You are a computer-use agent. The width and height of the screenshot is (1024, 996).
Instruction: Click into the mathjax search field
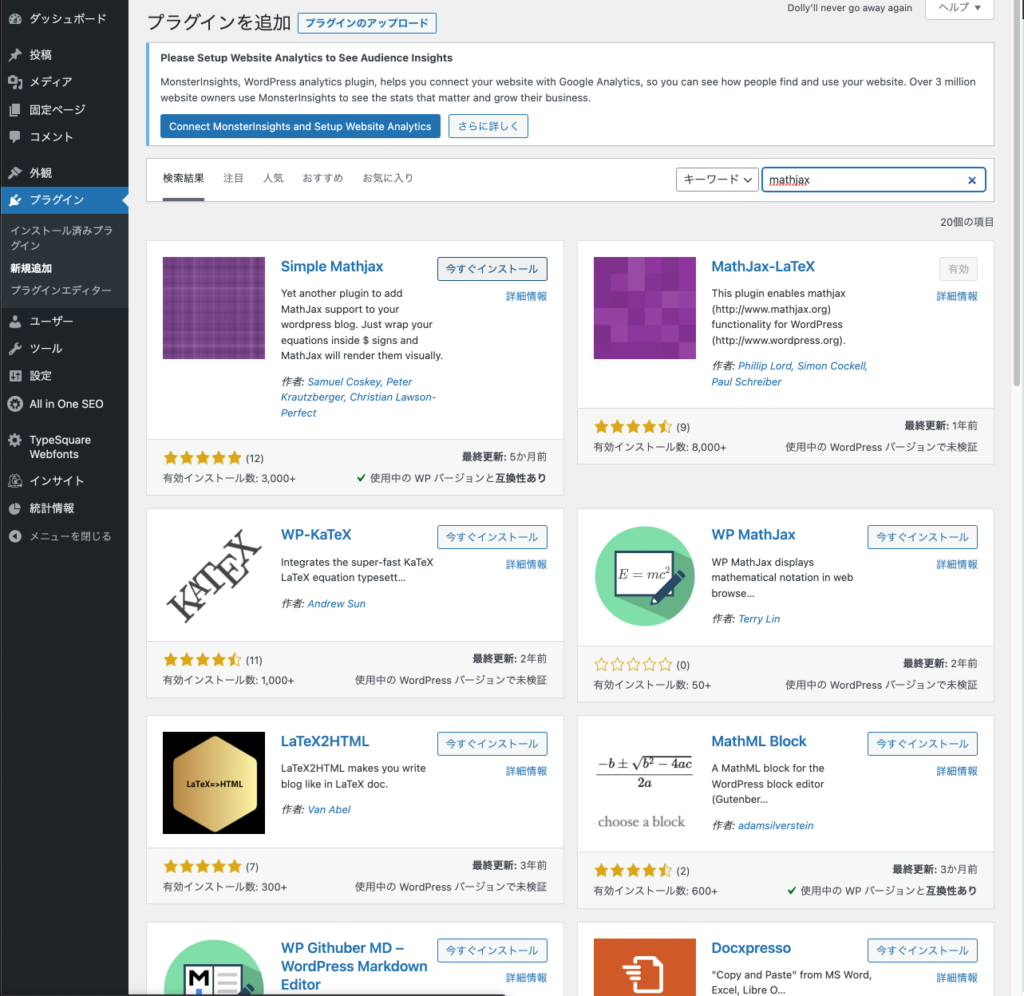pos(860,180)
